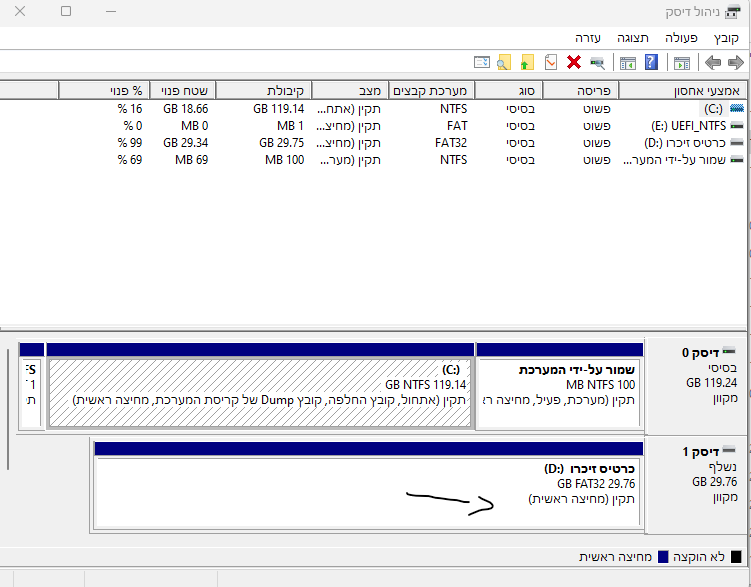Click the folder with green up-arrow icon
Screen dimensions: 751x587
pos(527,63)
